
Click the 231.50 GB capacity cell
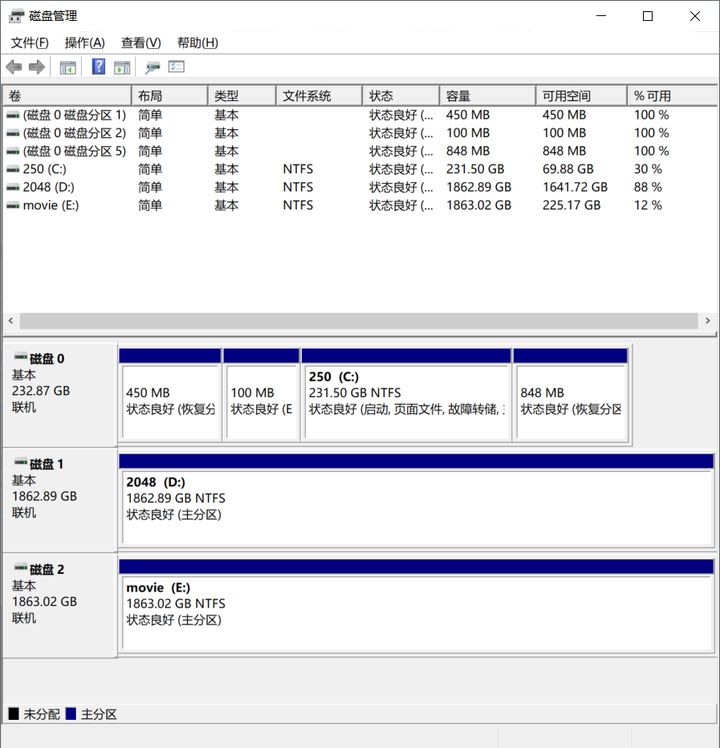[475, 169]
